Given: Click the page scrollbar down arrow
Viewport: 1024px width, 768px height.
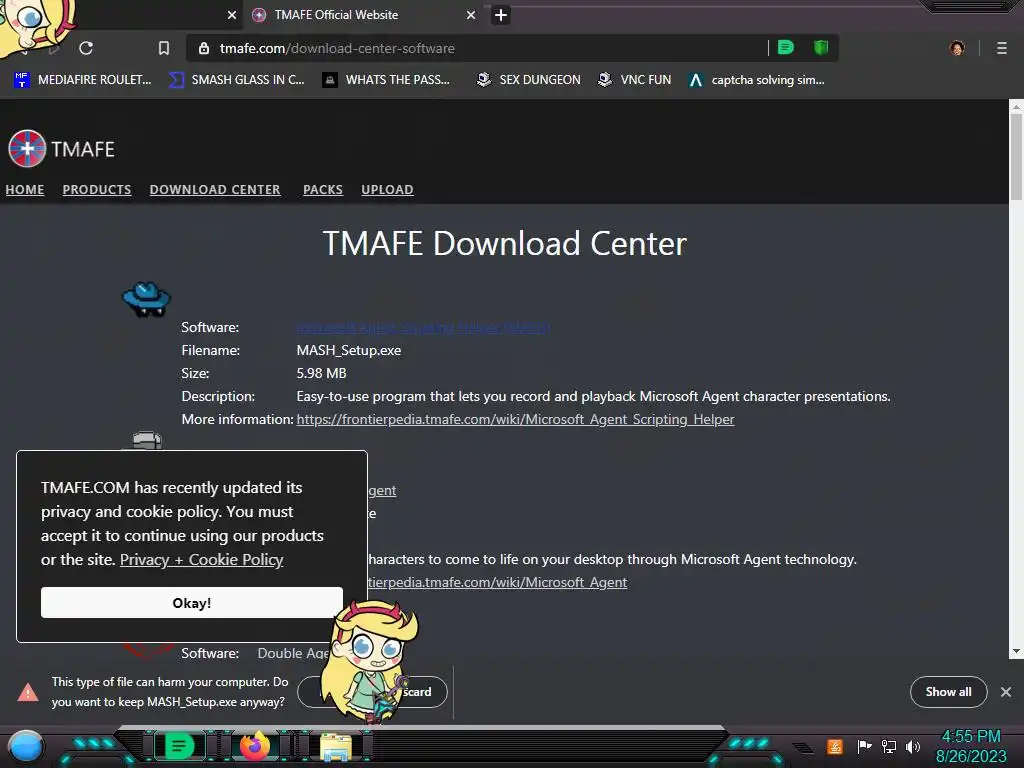Looking at the screenshot, I should [x=1016, y=651].
